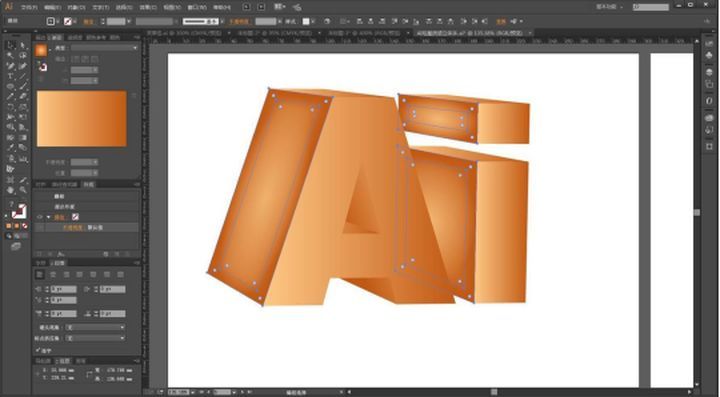The width and height of the screenshot is (720, 397).
Task: Click the left indent field in paragraph panel
Action: point(63,289)
